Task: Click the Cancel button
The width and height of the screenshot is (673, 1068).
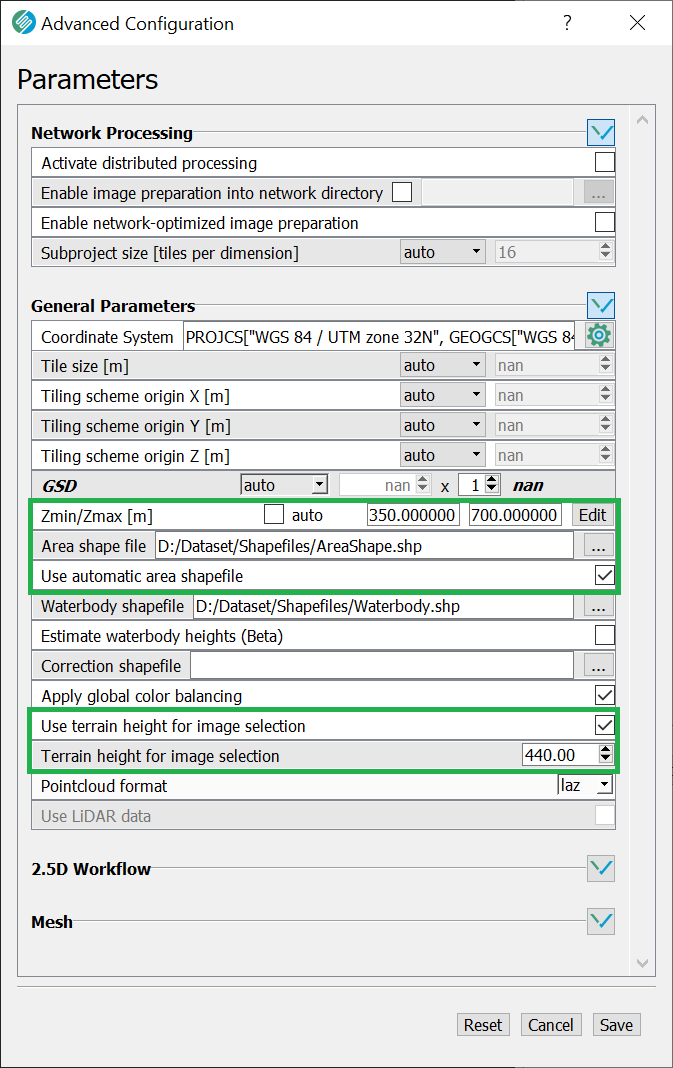Action: (x=550, y=1024)
